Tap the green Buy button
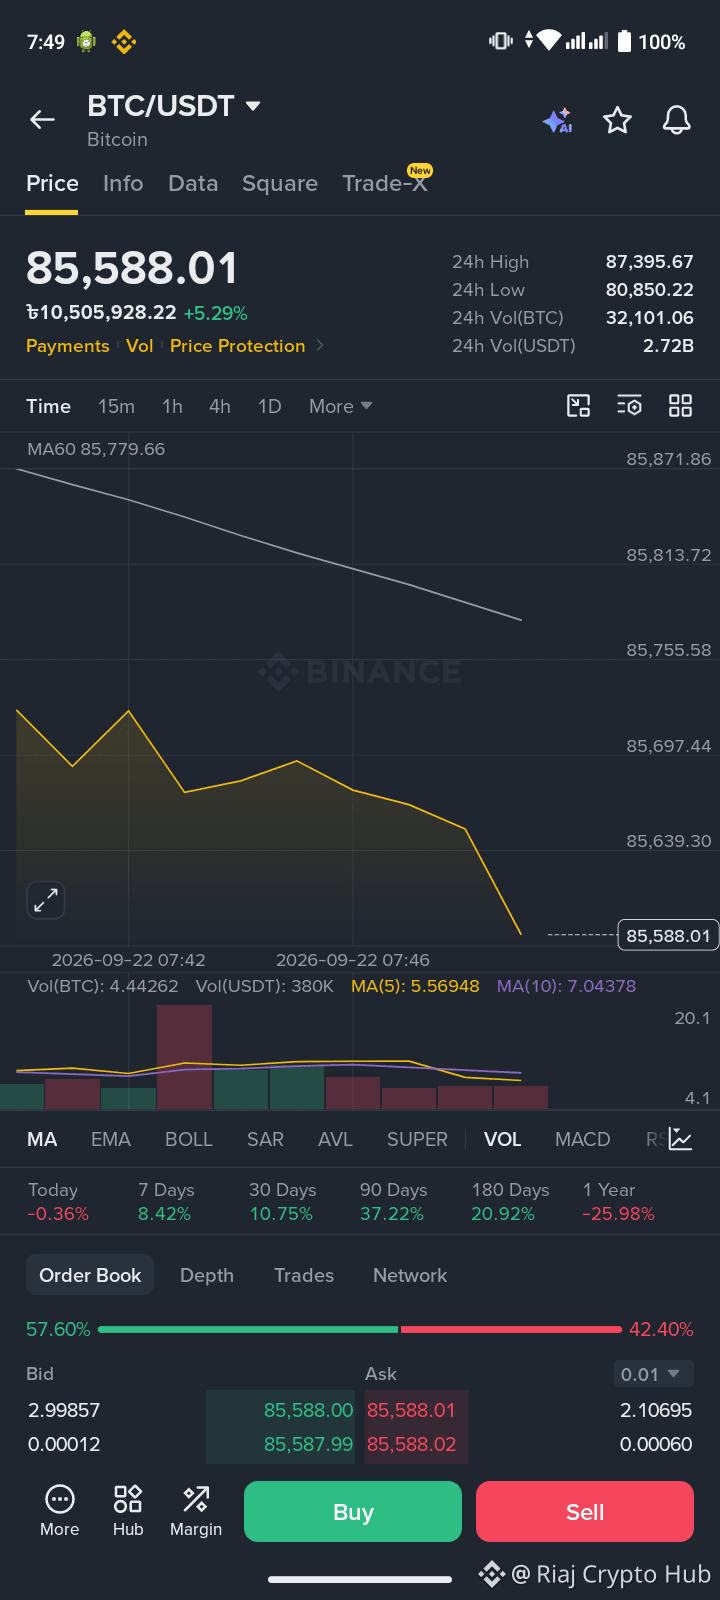Viewport: 720px width, 1600px height. [x=353, y=1511]
